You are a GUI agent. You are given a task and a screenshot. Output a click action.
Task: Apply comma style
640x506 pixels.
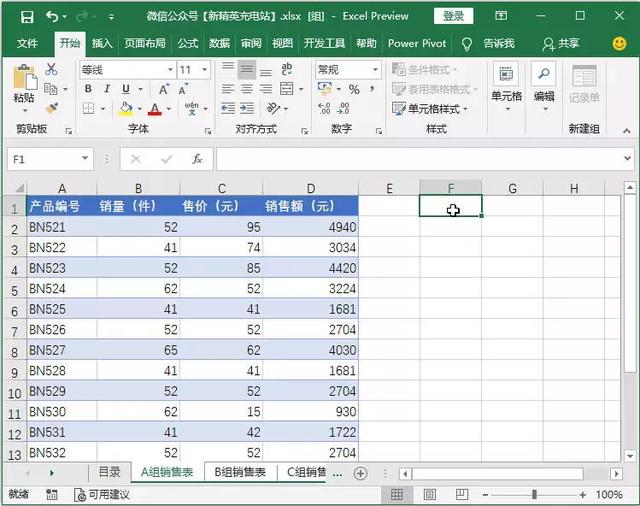372,89
